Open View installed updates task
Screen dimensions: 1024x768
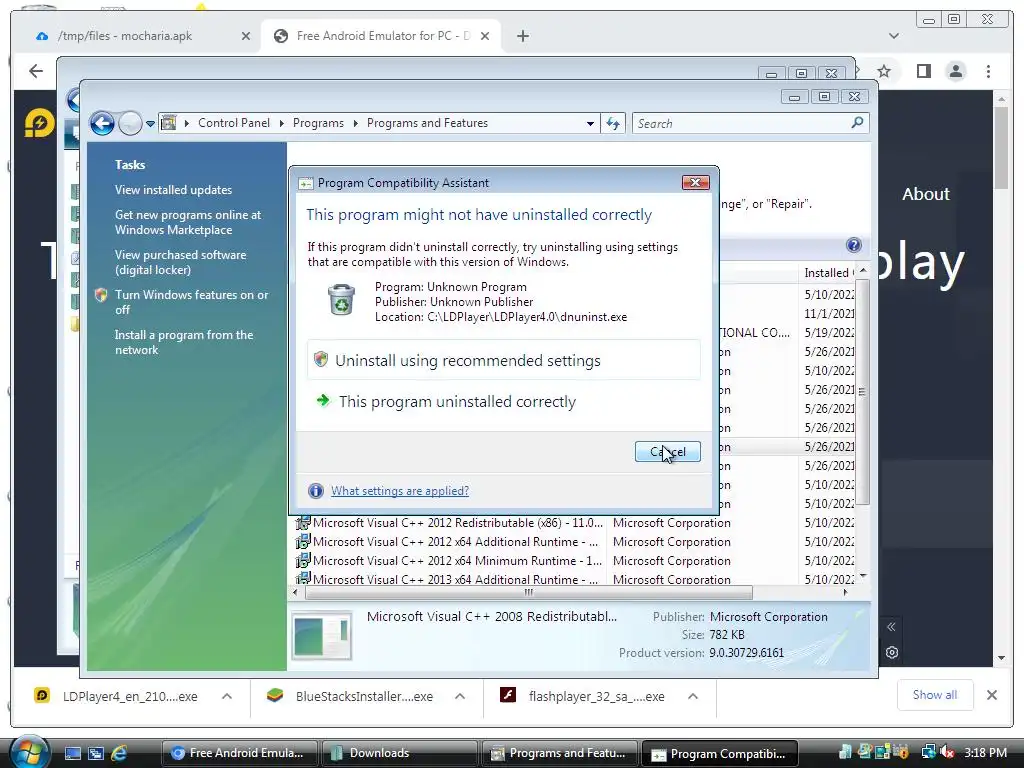pyautogui.click(x=173, y=189)
